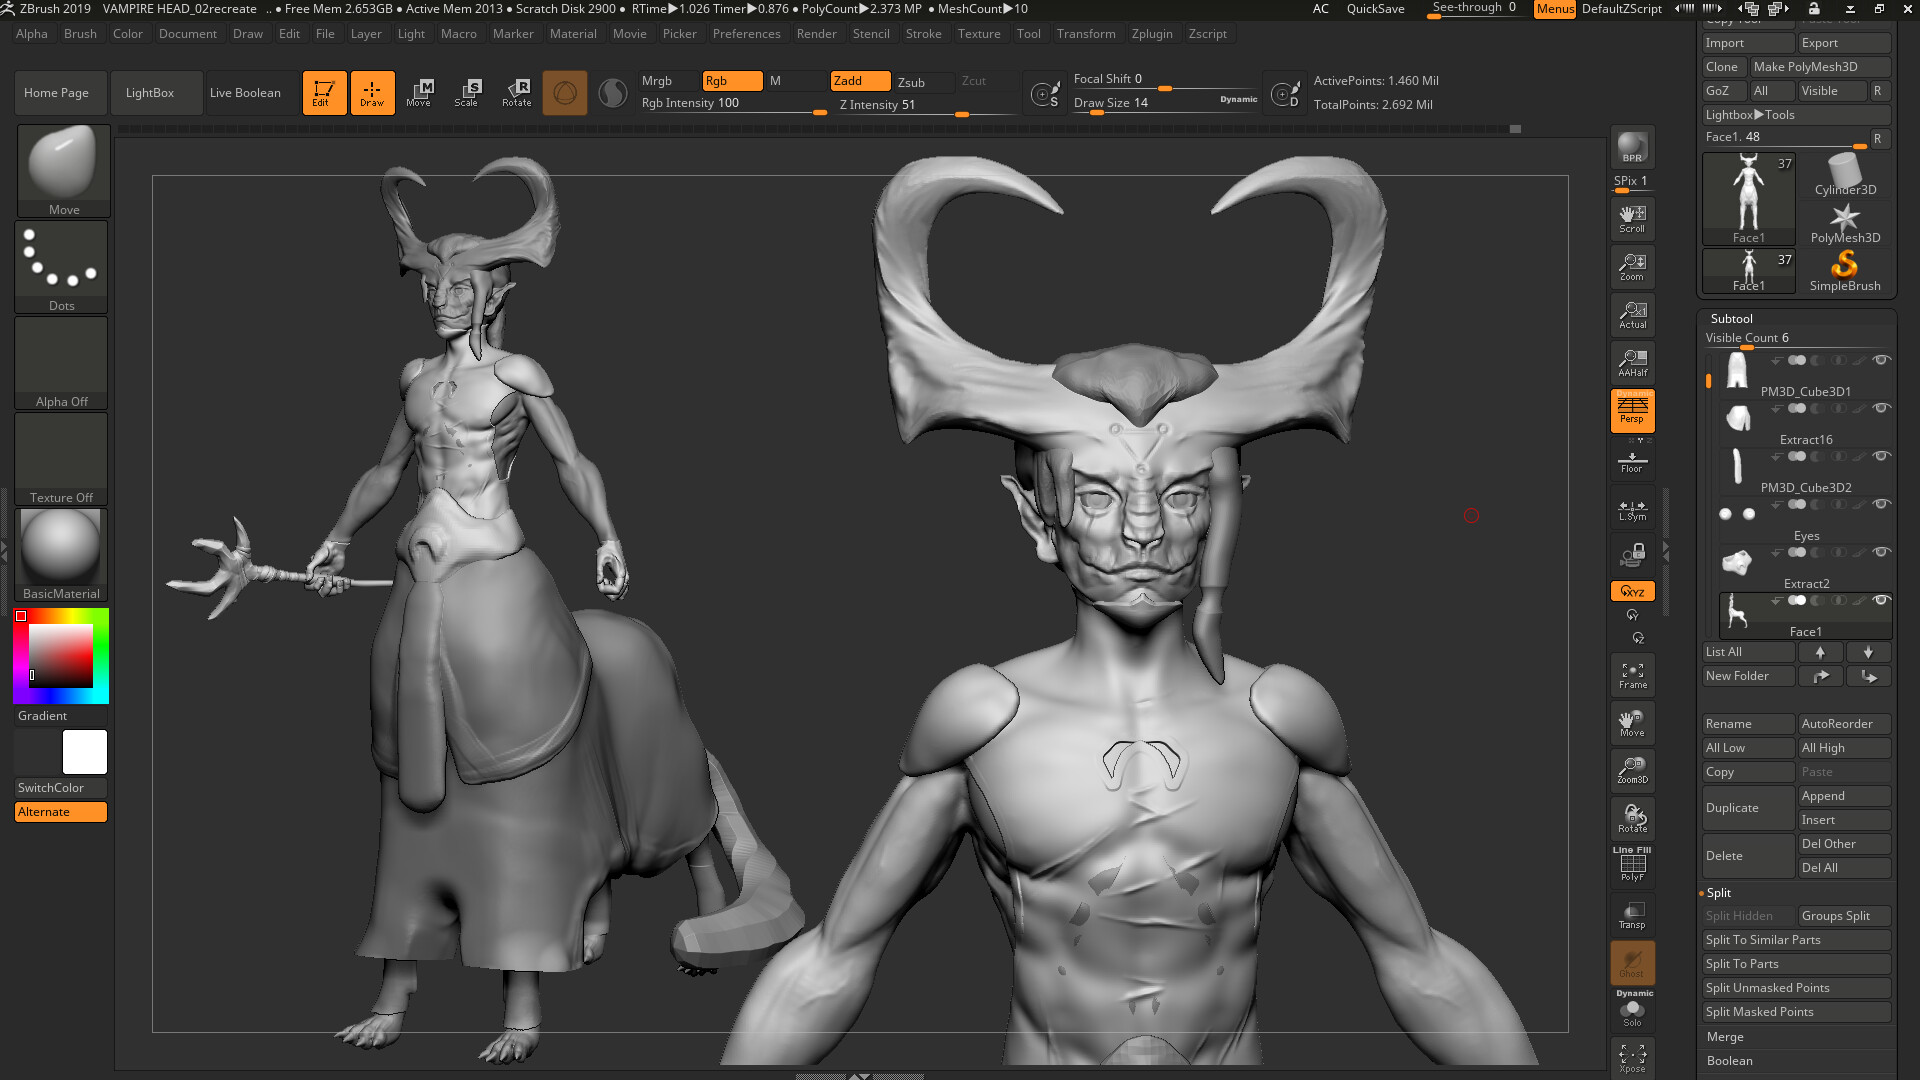Toggle the Zadd sculpting mode

pyautogui.click(x=860, y=81)
